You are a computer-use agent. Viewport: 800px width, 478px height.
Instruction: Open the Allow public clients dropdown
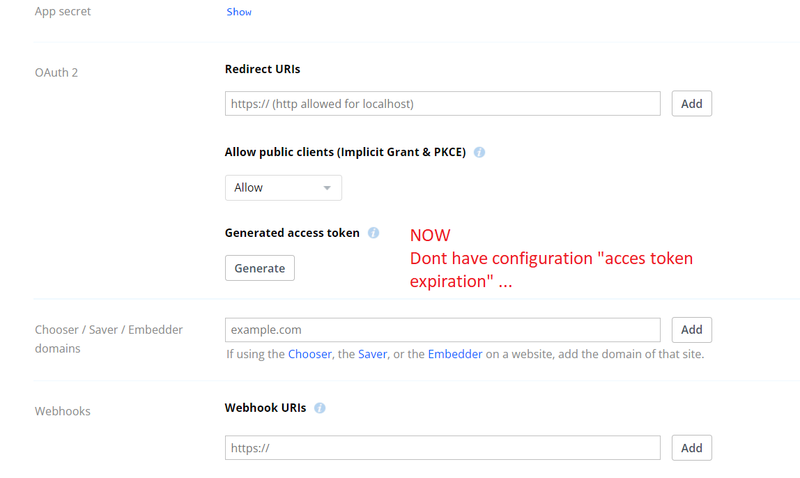click(283, 188)
